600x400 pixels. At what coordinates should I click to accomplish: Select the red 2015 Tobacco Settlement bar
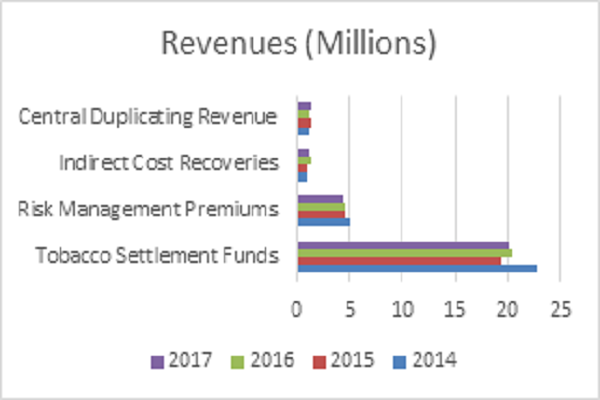click(399, 261)
